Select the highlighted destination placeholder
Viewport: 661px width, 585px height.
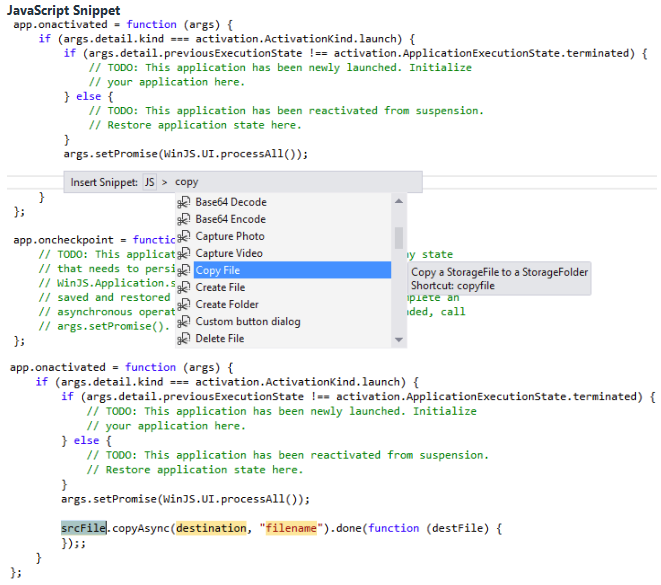point(210,527)
